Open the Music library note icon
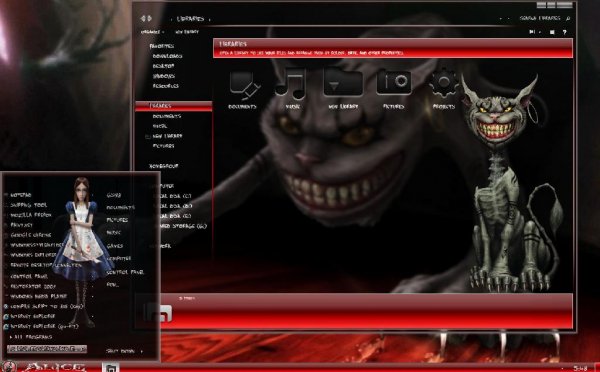This screenshot has width=600, height=372. (291, 83)
